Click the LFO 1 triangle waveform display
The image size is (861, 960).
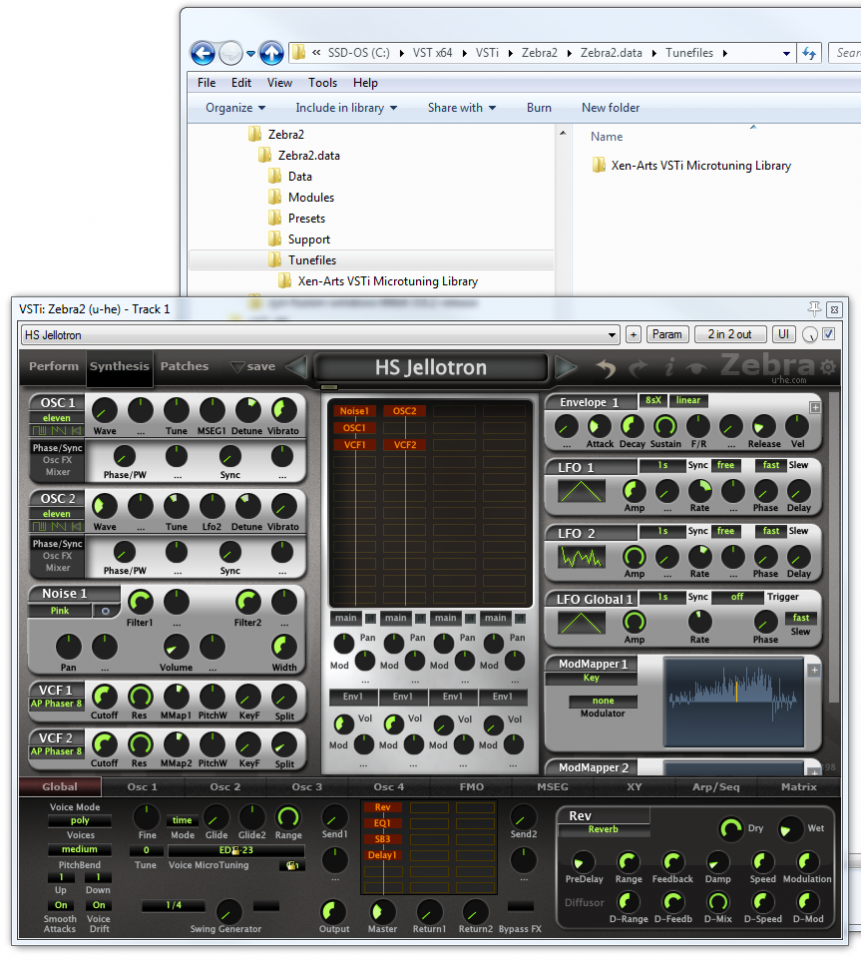[582, 491]
